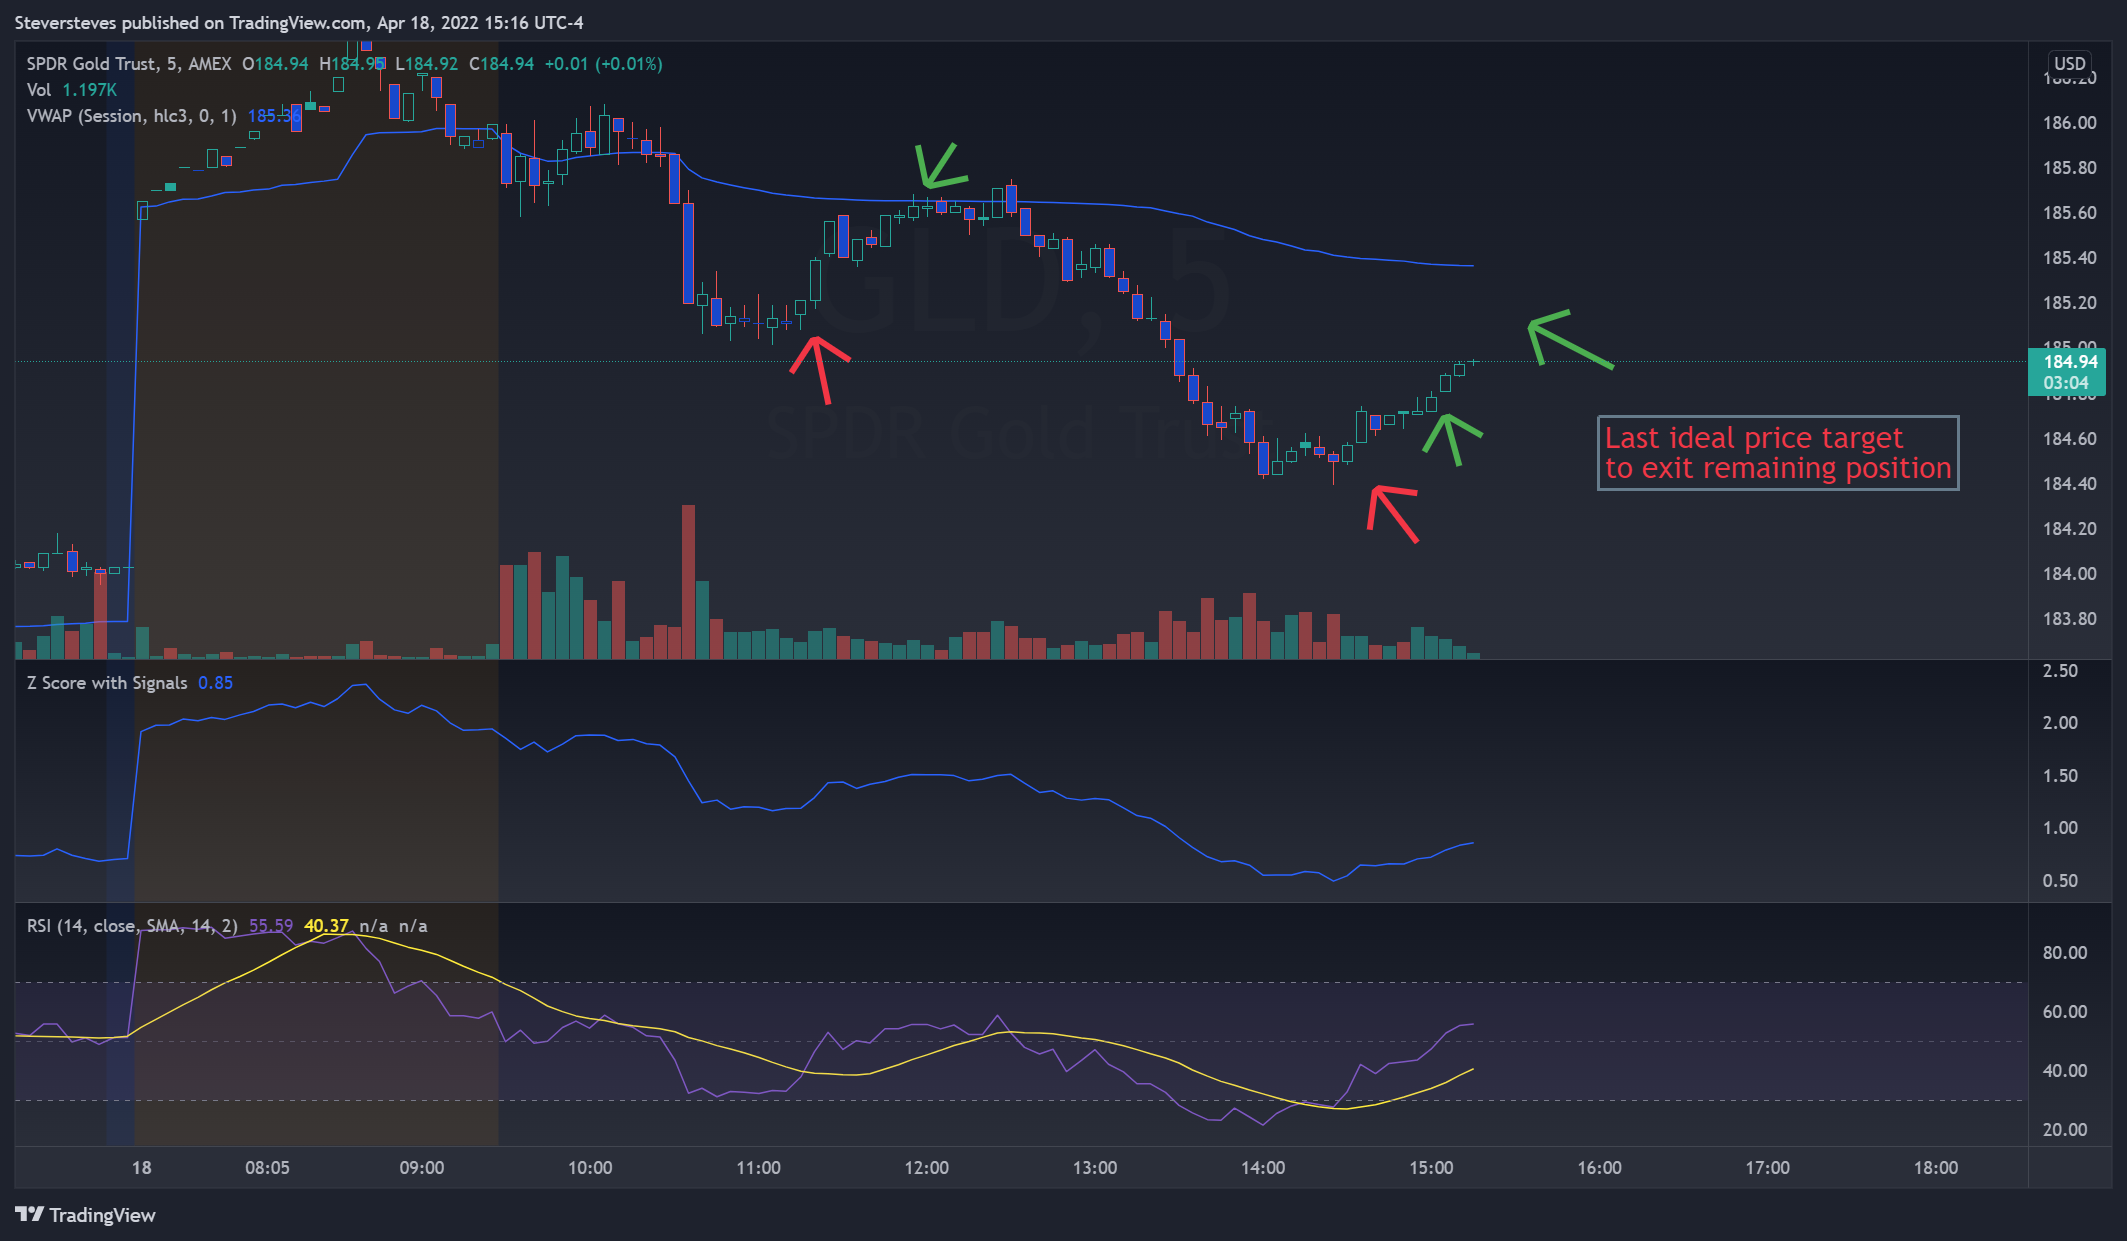Click the 12:00 label on time axis

[927, 1168]
